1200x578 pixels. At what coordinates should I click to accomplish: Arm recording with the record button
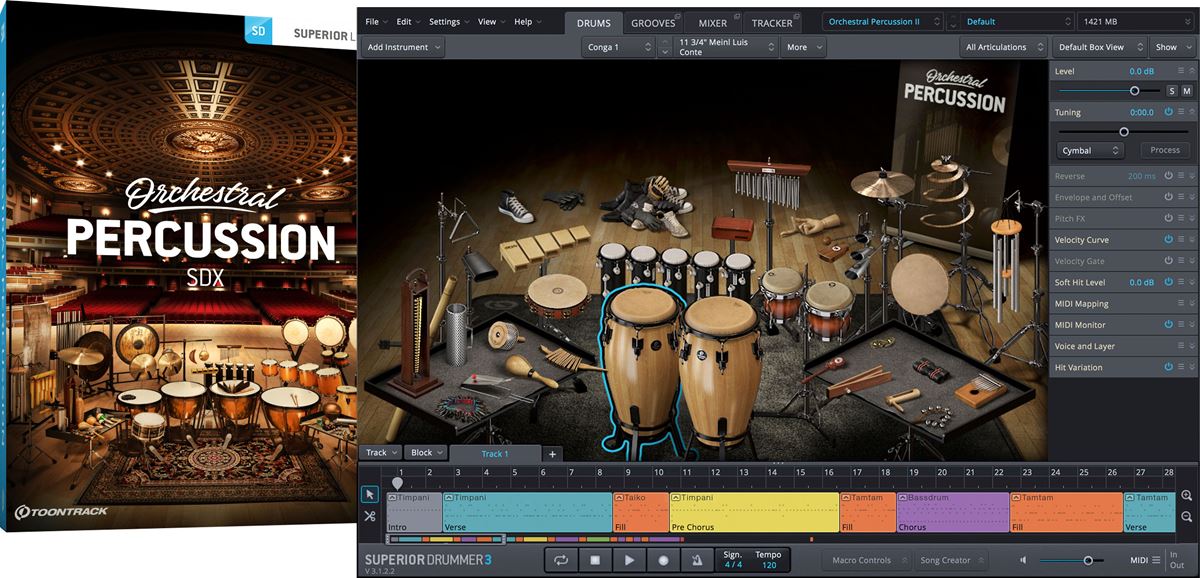[663, 560]
